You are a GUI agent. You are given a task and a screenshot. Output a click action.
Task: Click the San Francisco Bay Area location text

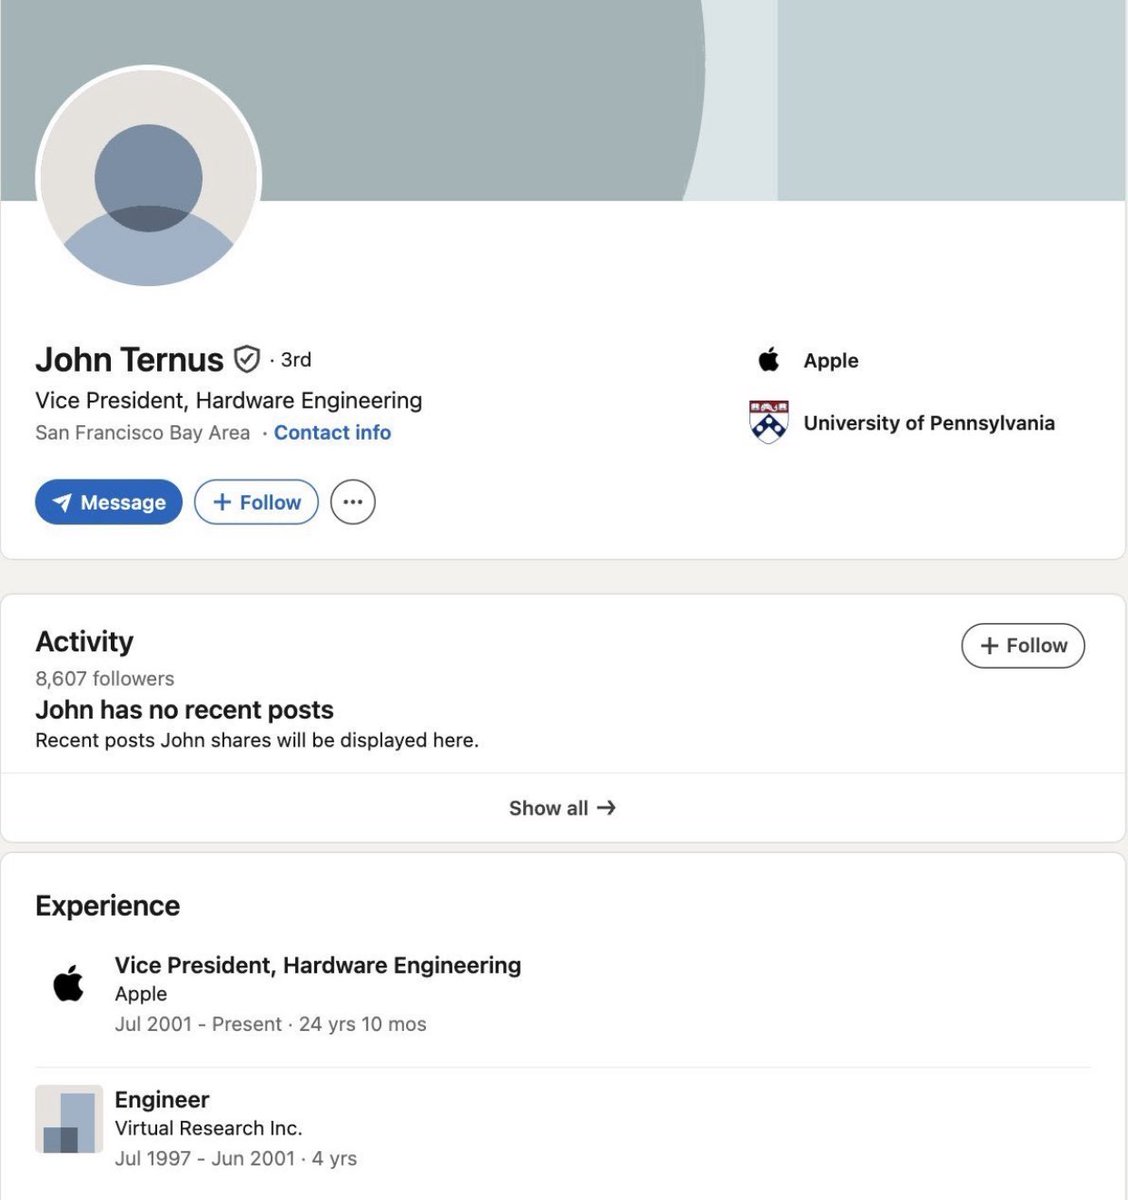click(x=142, y=433)
